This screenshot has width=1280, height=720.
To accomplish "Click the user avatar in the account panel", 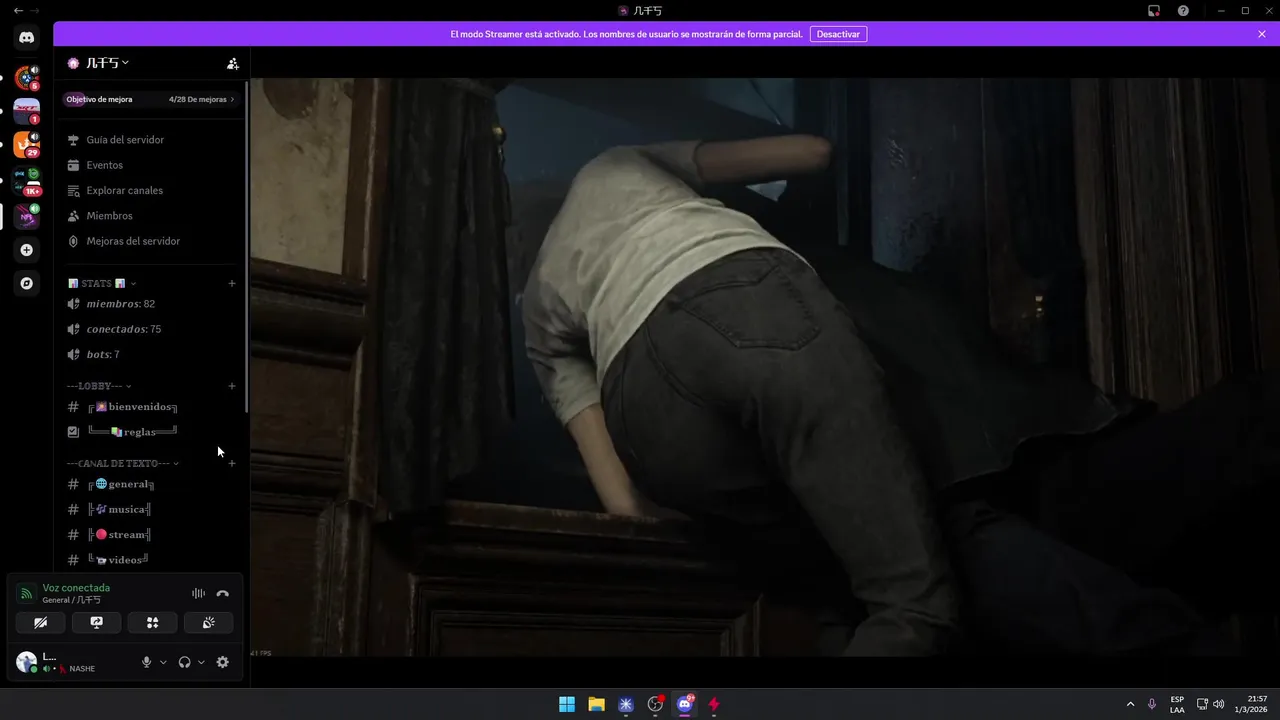I will [27, 662].
